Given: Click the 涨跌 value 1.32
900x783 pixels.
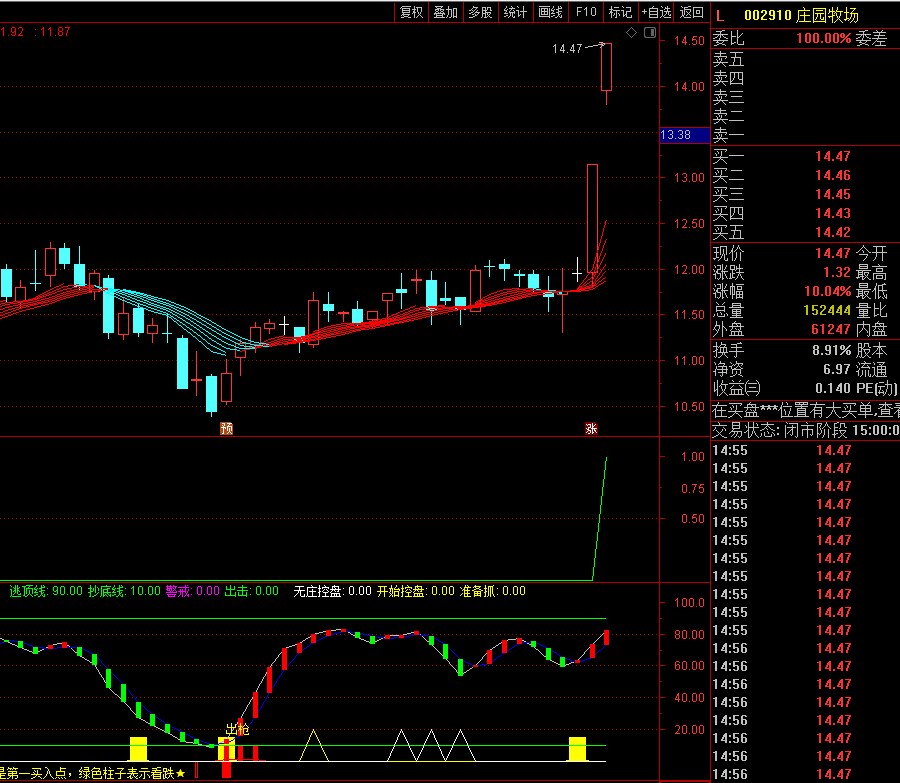Looking at the screenshot, I should (x=837, y=272).
